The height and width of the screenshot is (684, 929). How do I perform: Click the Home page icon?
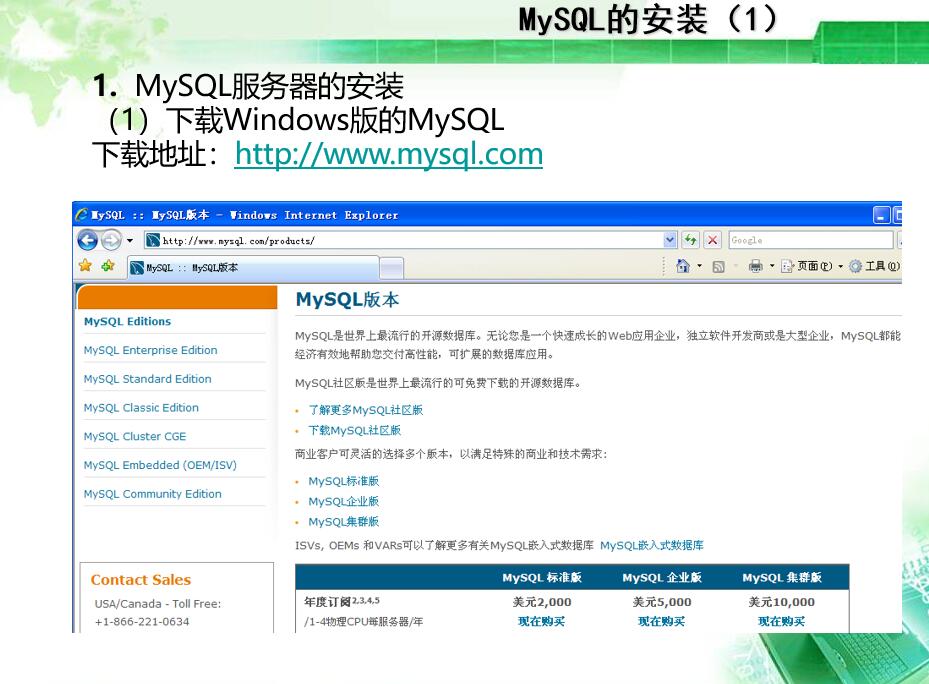[683, 266]
